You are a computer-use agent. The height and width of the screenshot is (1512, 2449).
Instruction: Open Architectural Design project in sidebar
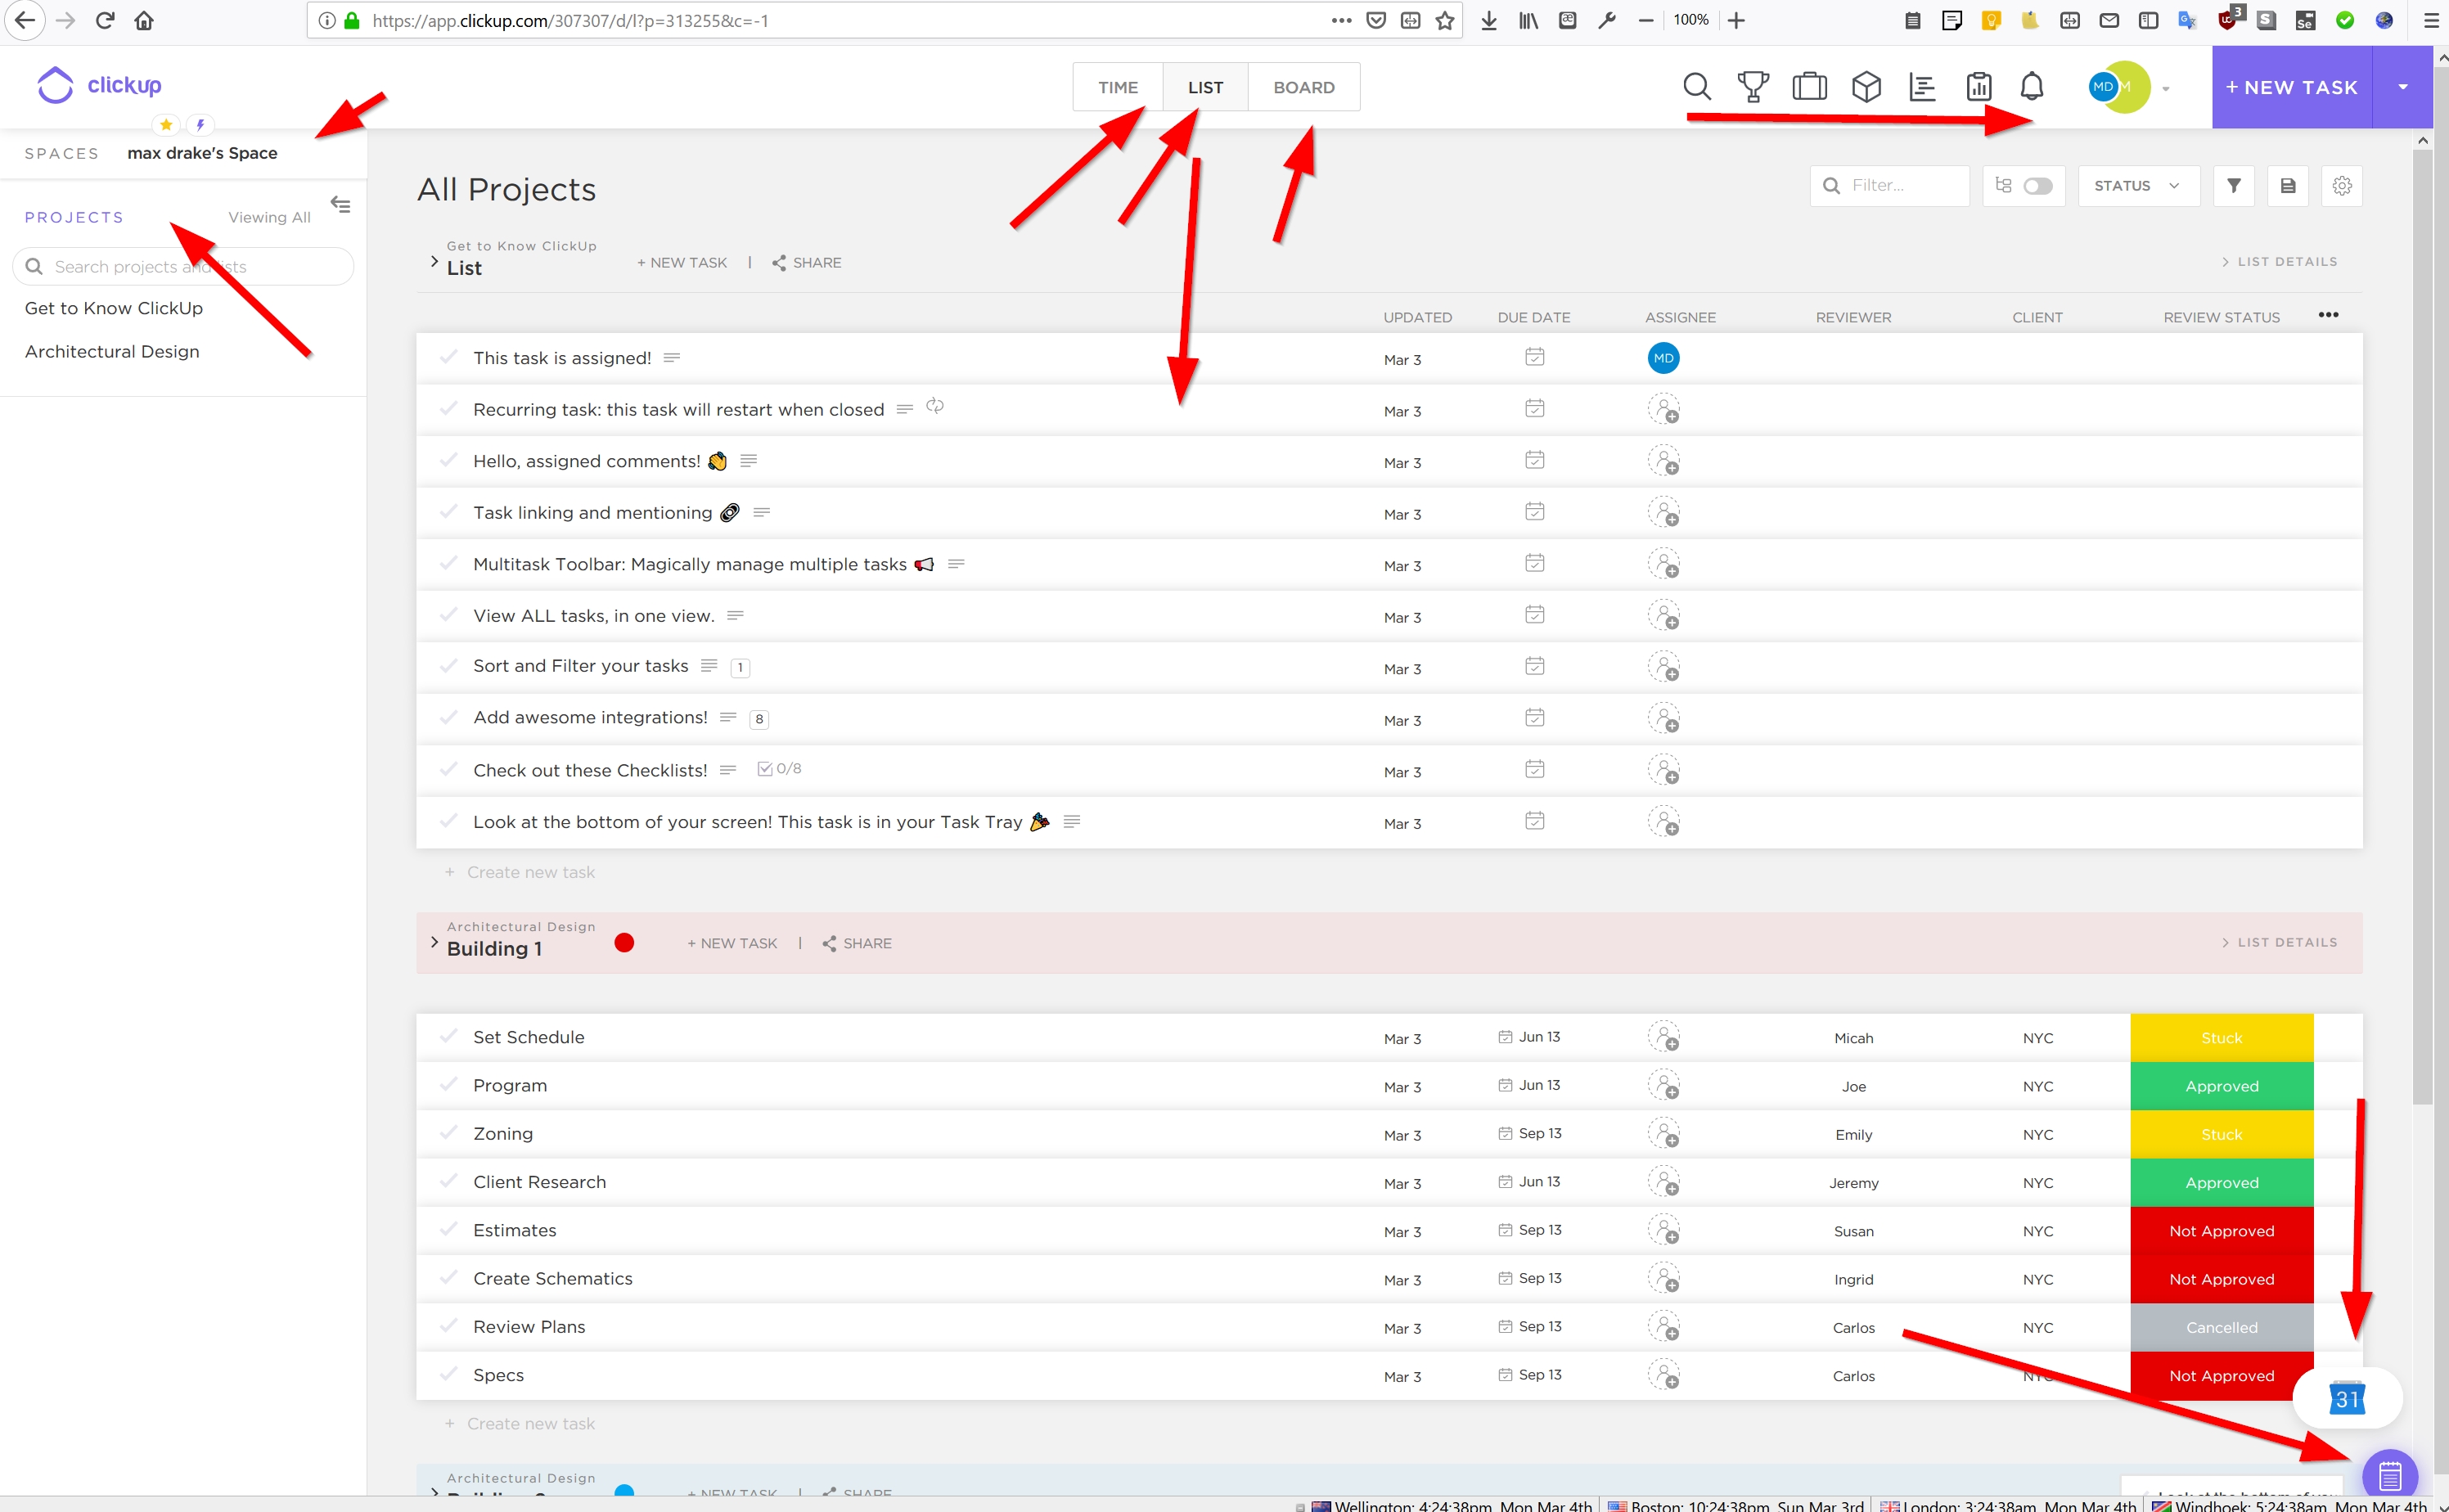click(x=112, y=351)
